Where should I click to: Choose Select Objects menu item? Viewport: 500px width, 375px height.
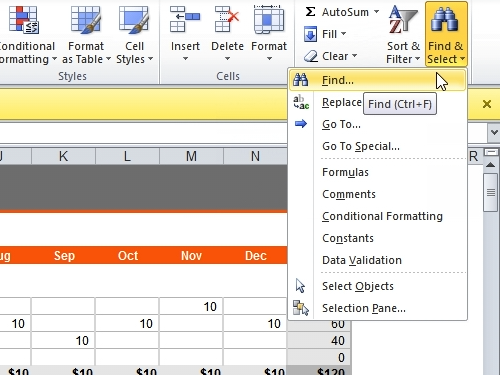tap(378, 286)
